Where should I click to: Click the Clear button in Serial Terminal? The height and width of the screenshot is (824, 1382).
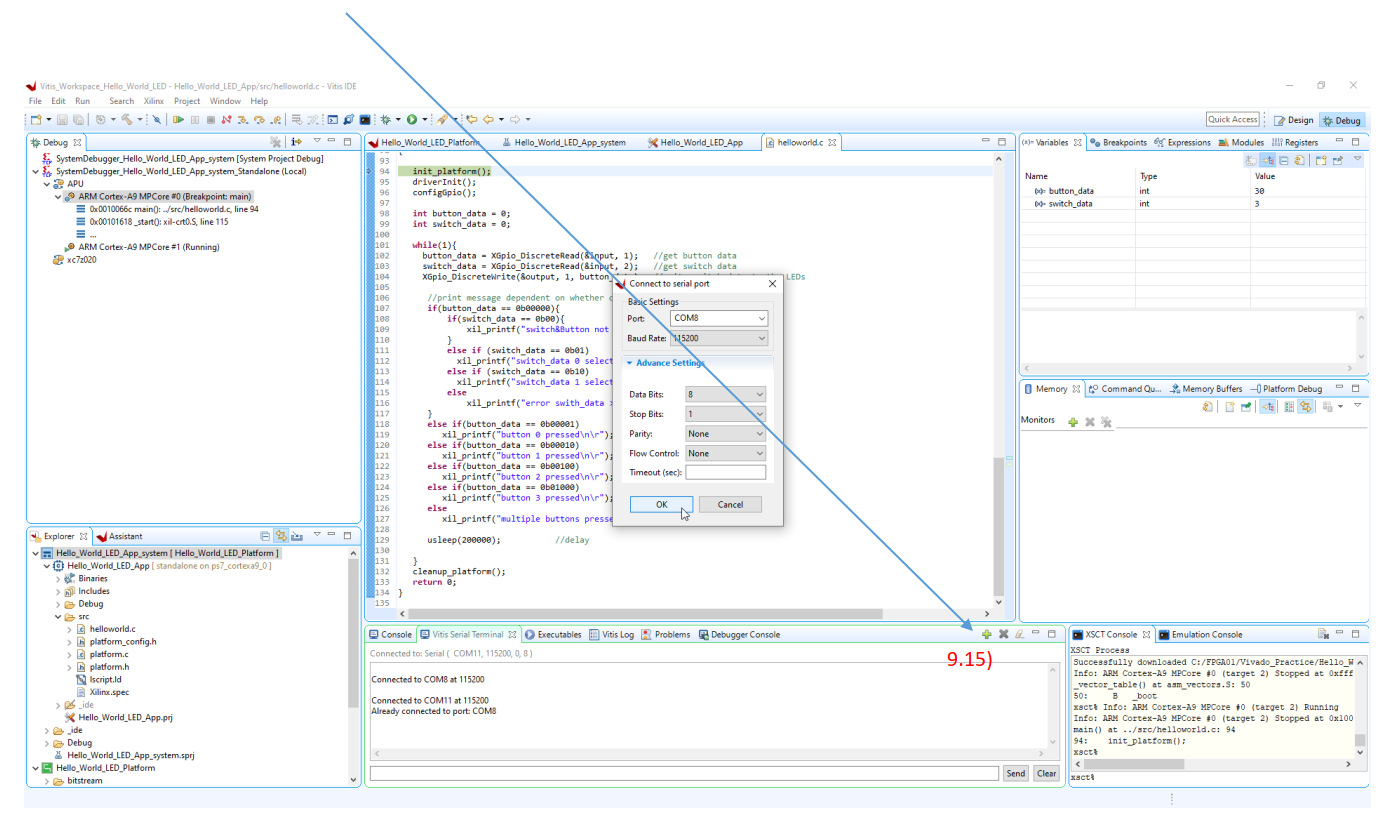tap(1046, 773)
